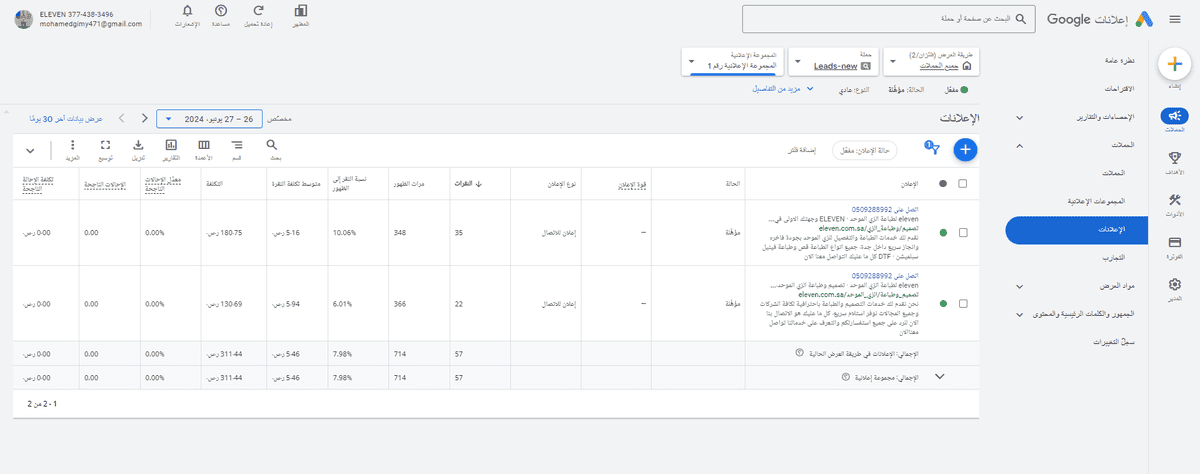The width and height of the screenshot is (1200, 474).
Task: Expand the ad group total row chevron
Action: pos(939,377)
